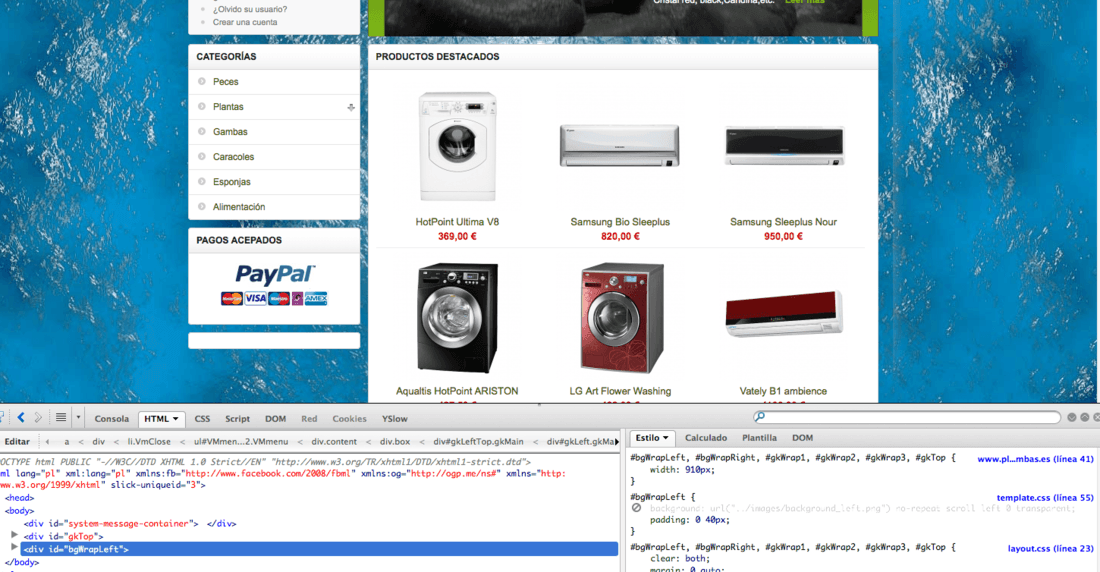Detach Firebug using the up-circle icon
This screenshot has height=572, width=1100.
(x=1085, y=418)
